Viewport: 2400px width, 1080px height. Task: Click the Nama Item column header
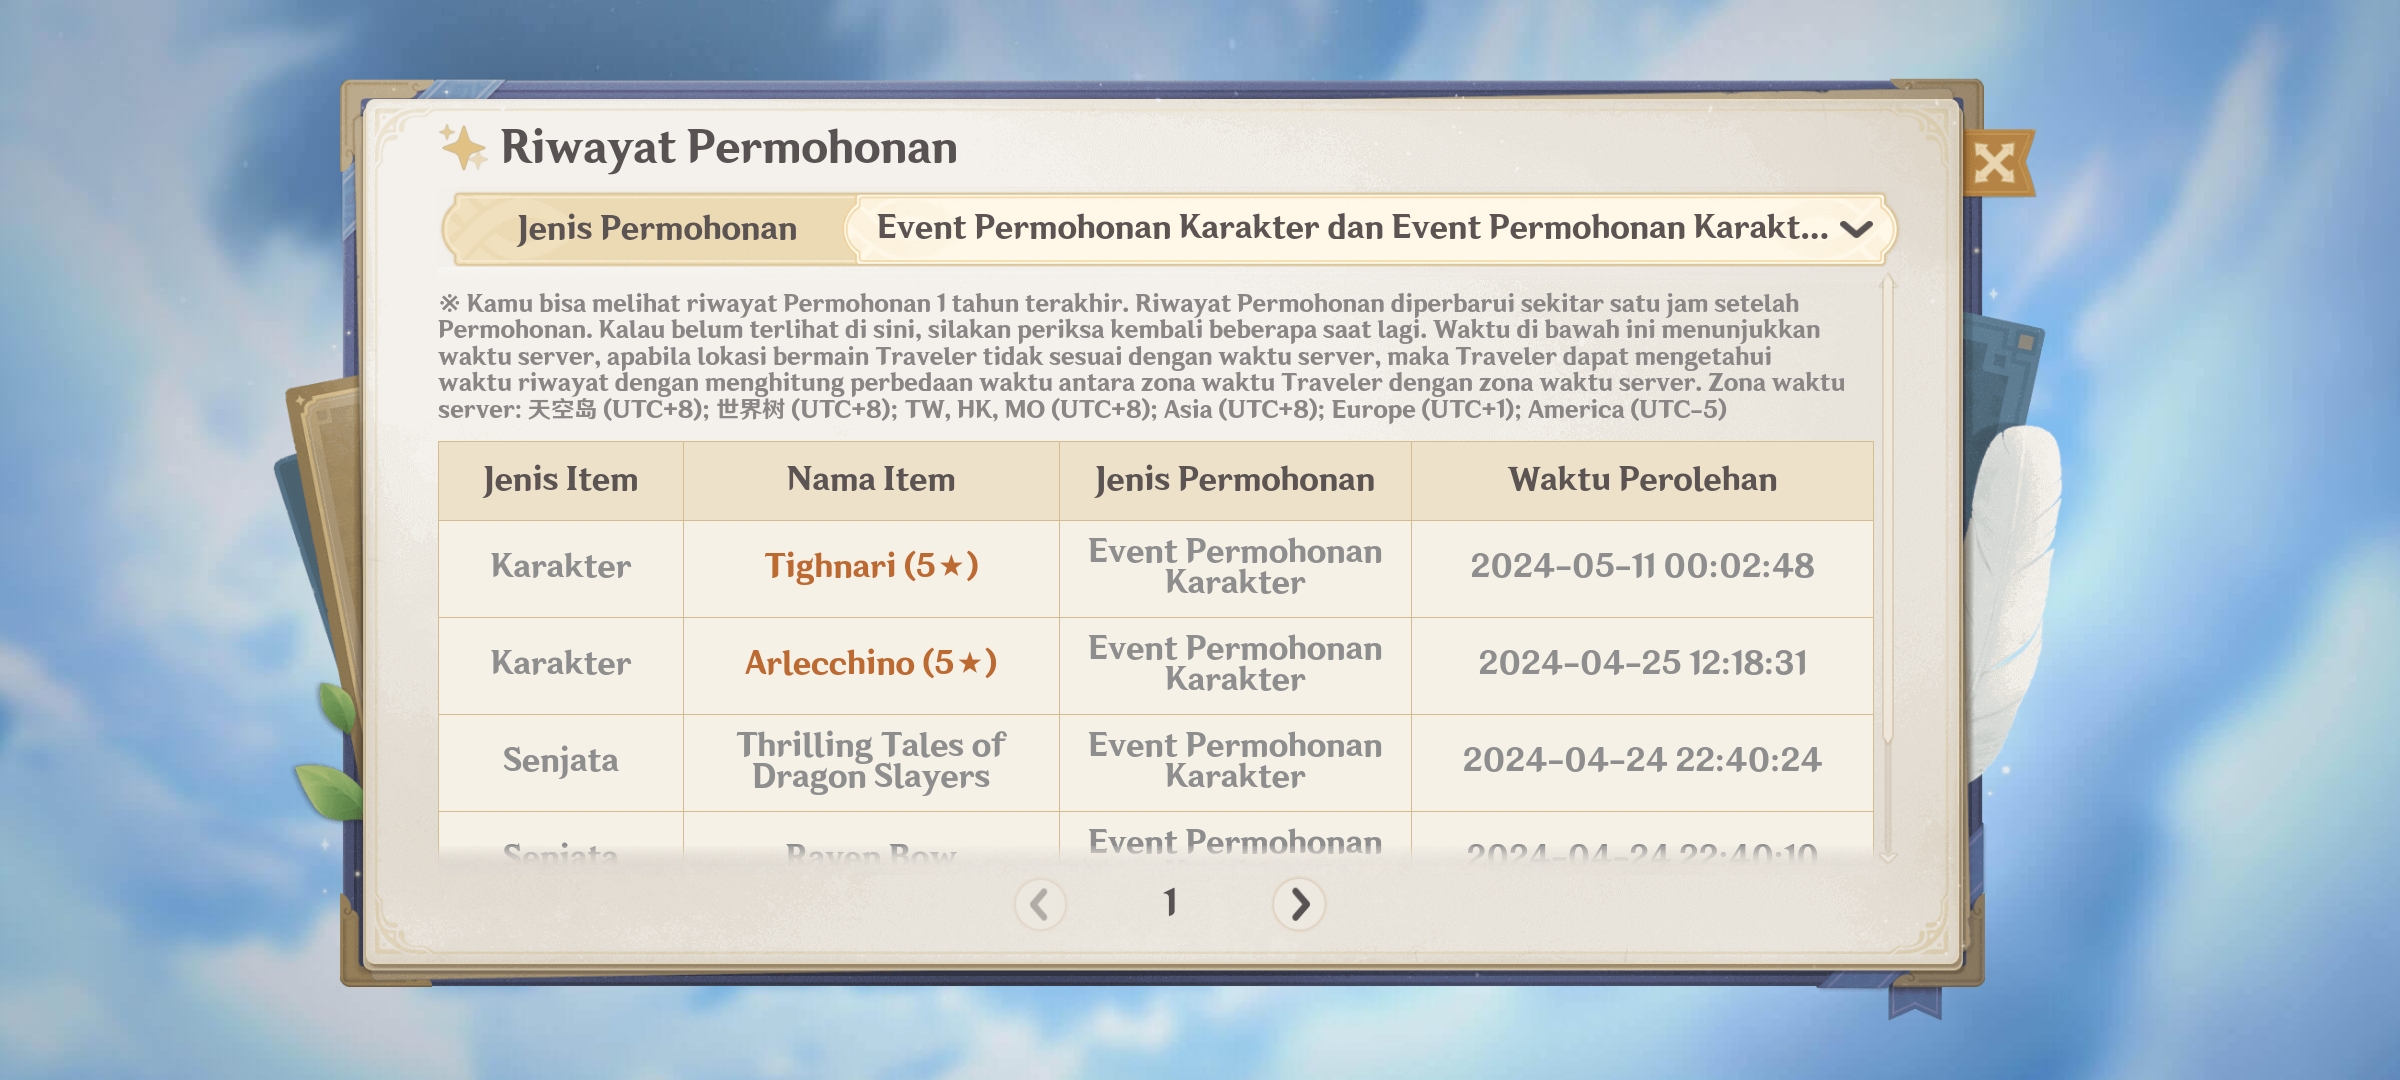[x=871, y=480]
